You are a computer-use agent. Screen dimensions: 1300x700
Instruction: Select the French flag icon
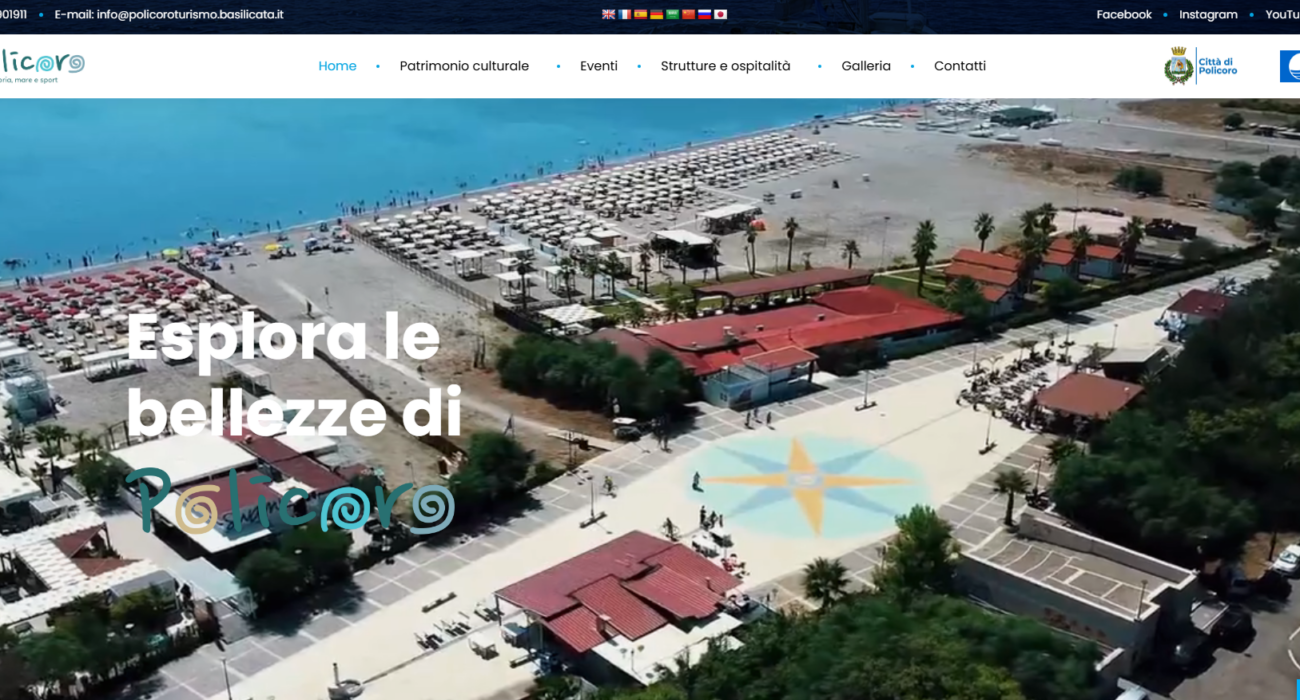[624, 15]
